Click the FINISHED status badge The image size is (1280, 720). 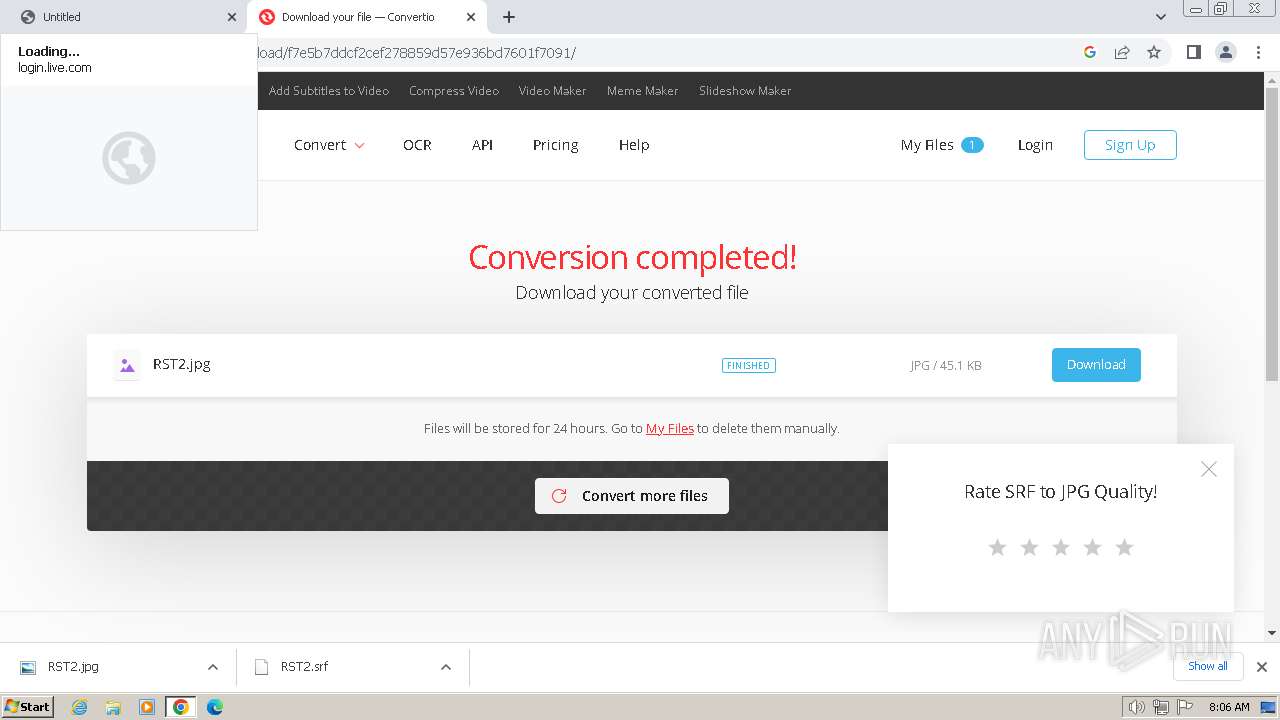(749, 366)
